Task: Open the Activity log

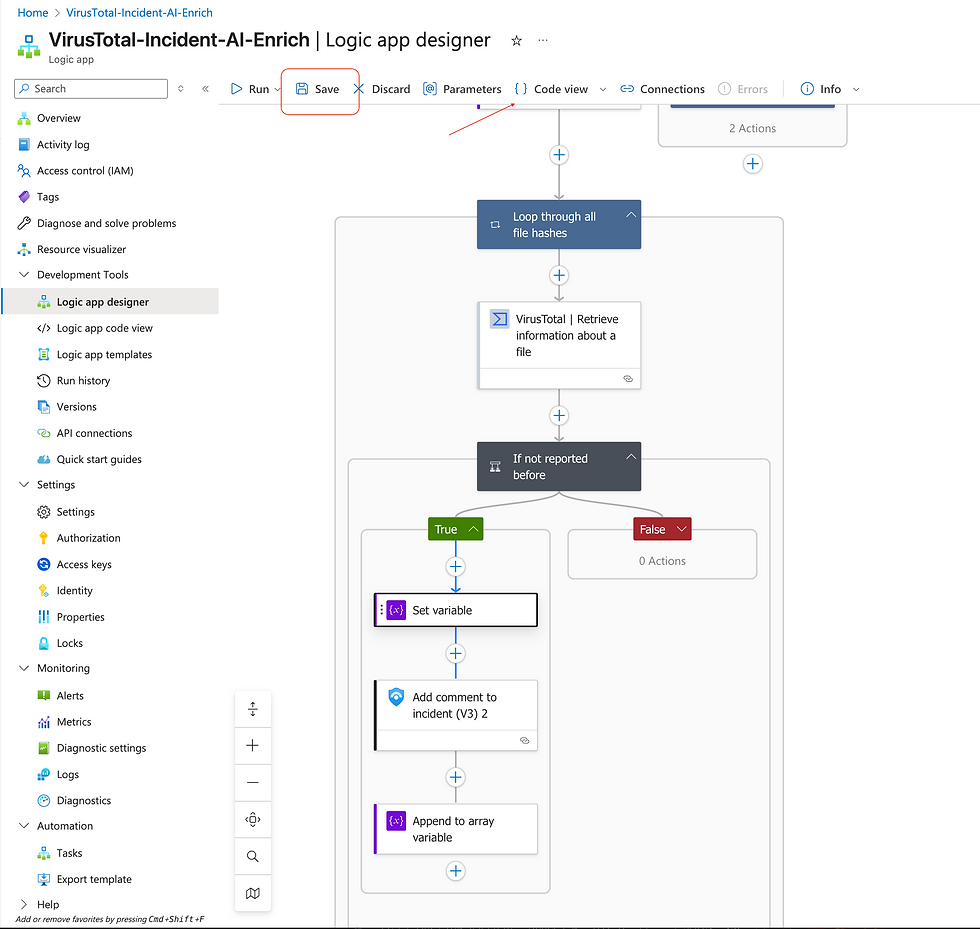Action: click(x=63, y=144)
